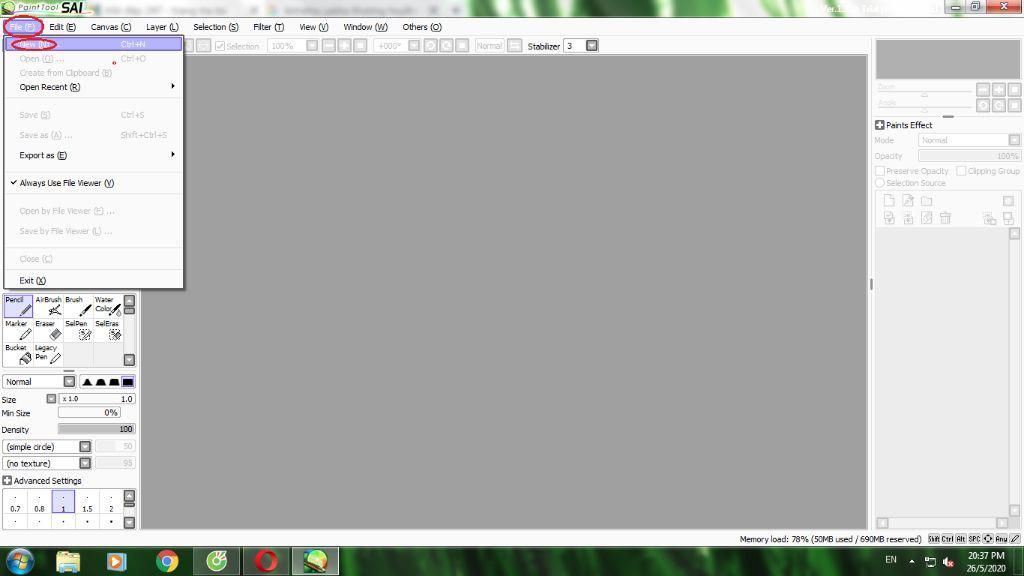The image size is (1024, 576).
Task: Select the Bucket fill tool
Action: [x=18, y=355]
